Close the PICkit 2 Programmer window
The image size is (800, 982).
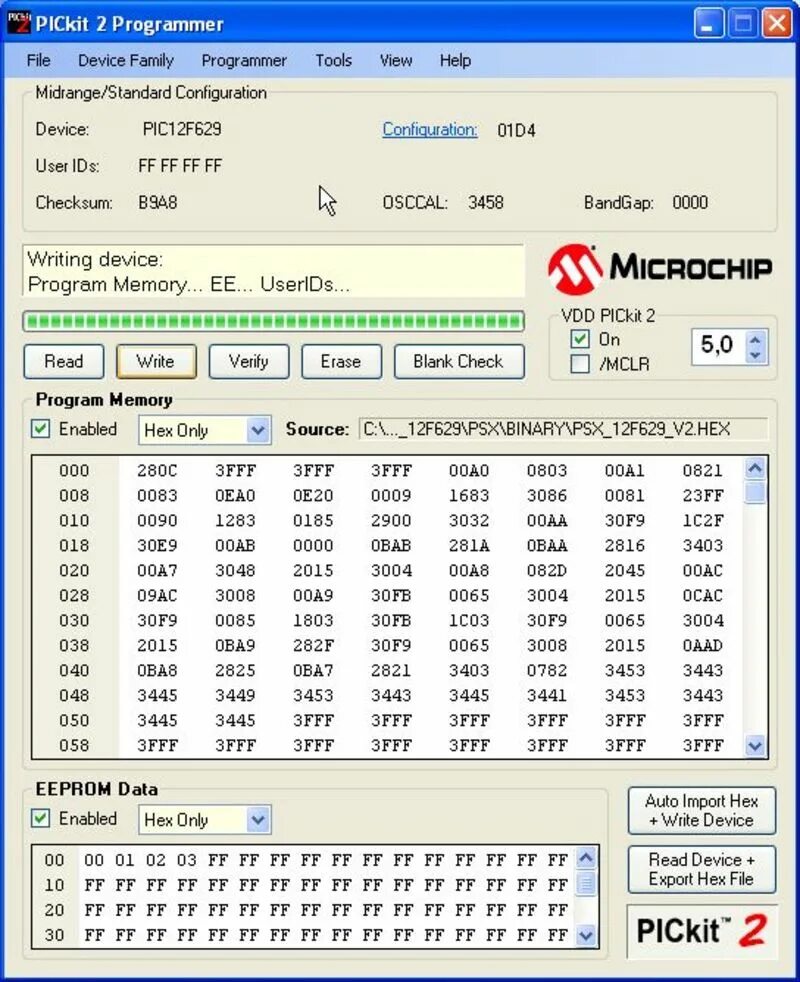pyautogui.click(x=777, y=24)
